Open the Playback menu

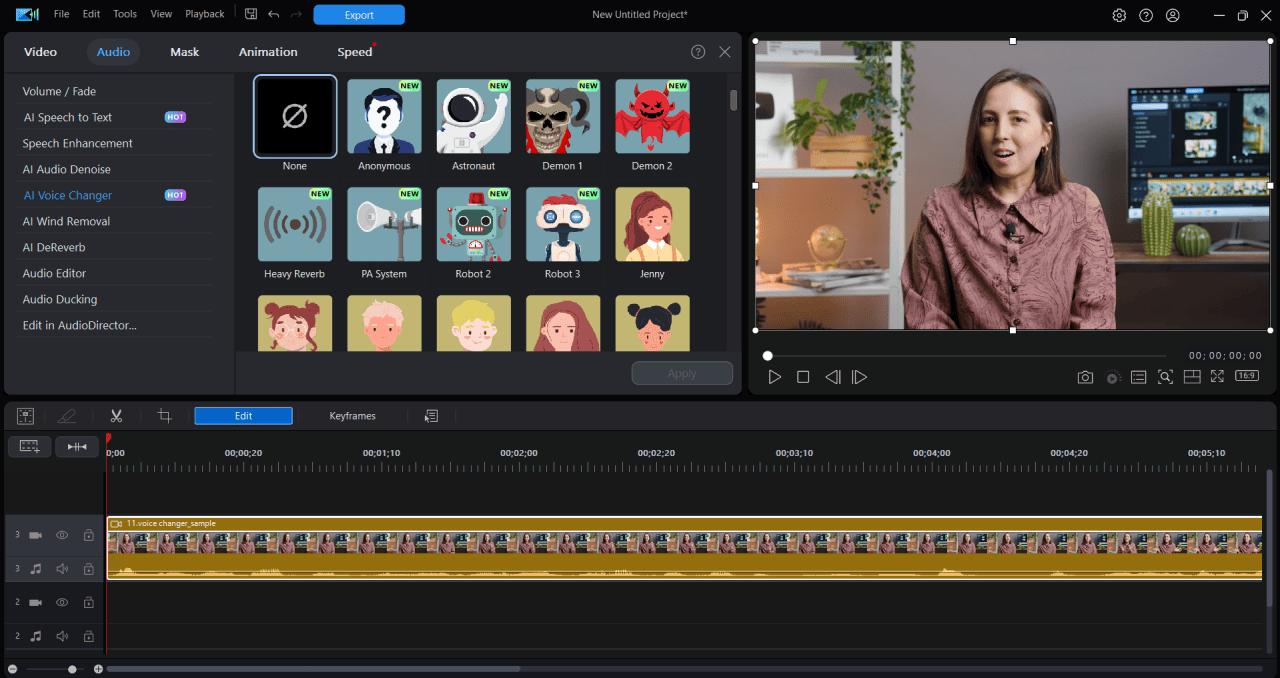click(x=204, y=14)
